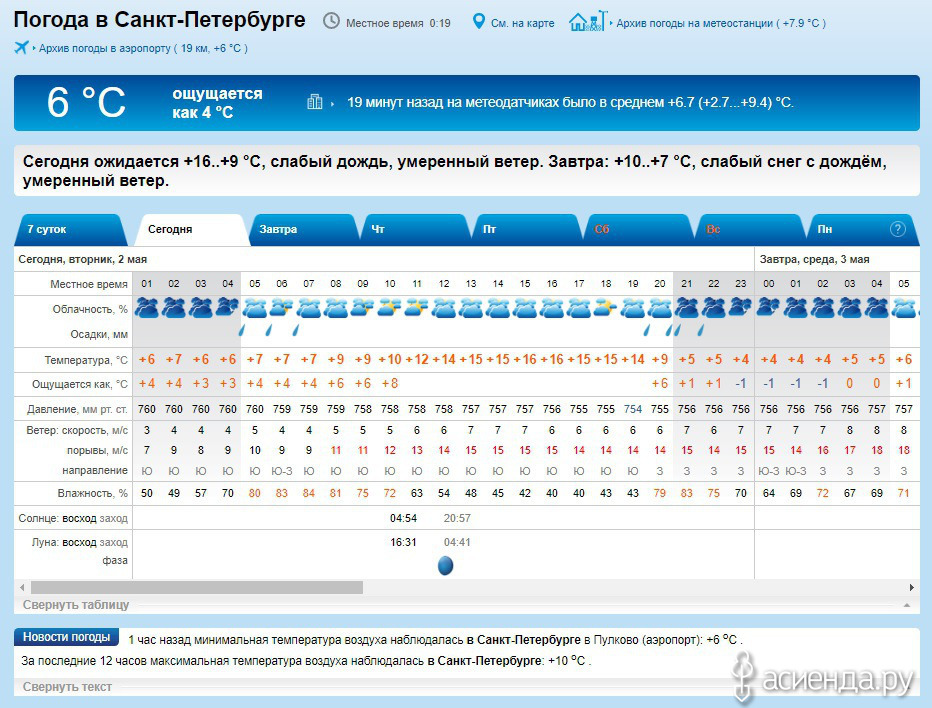The image size is (932, 708).
Task: Click the map pin icon
Action: tap(478, 22)
